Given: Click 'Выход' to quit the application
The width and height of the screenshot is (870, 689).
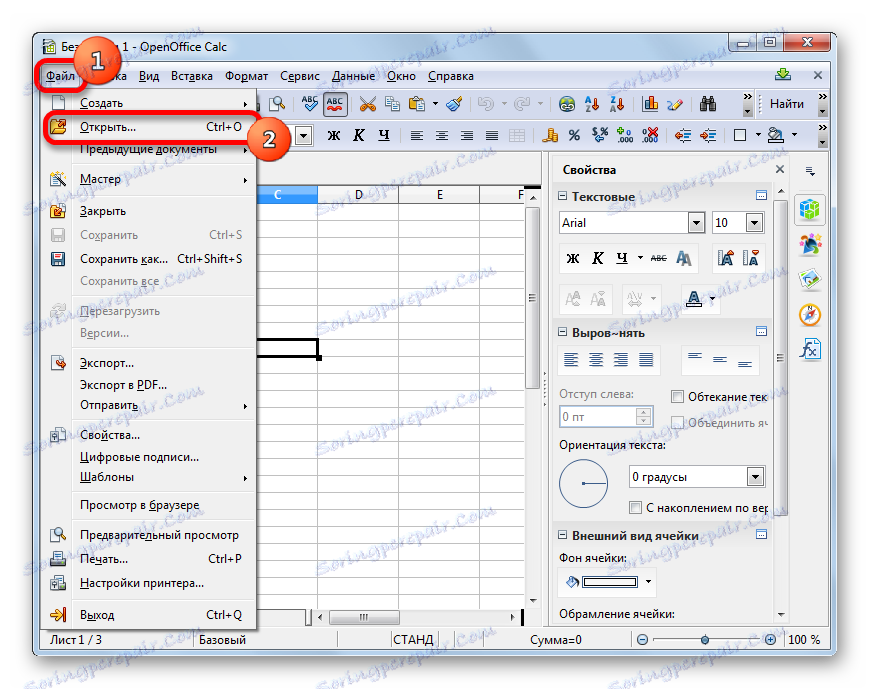Looking at the screenshot, I should 149,615.
